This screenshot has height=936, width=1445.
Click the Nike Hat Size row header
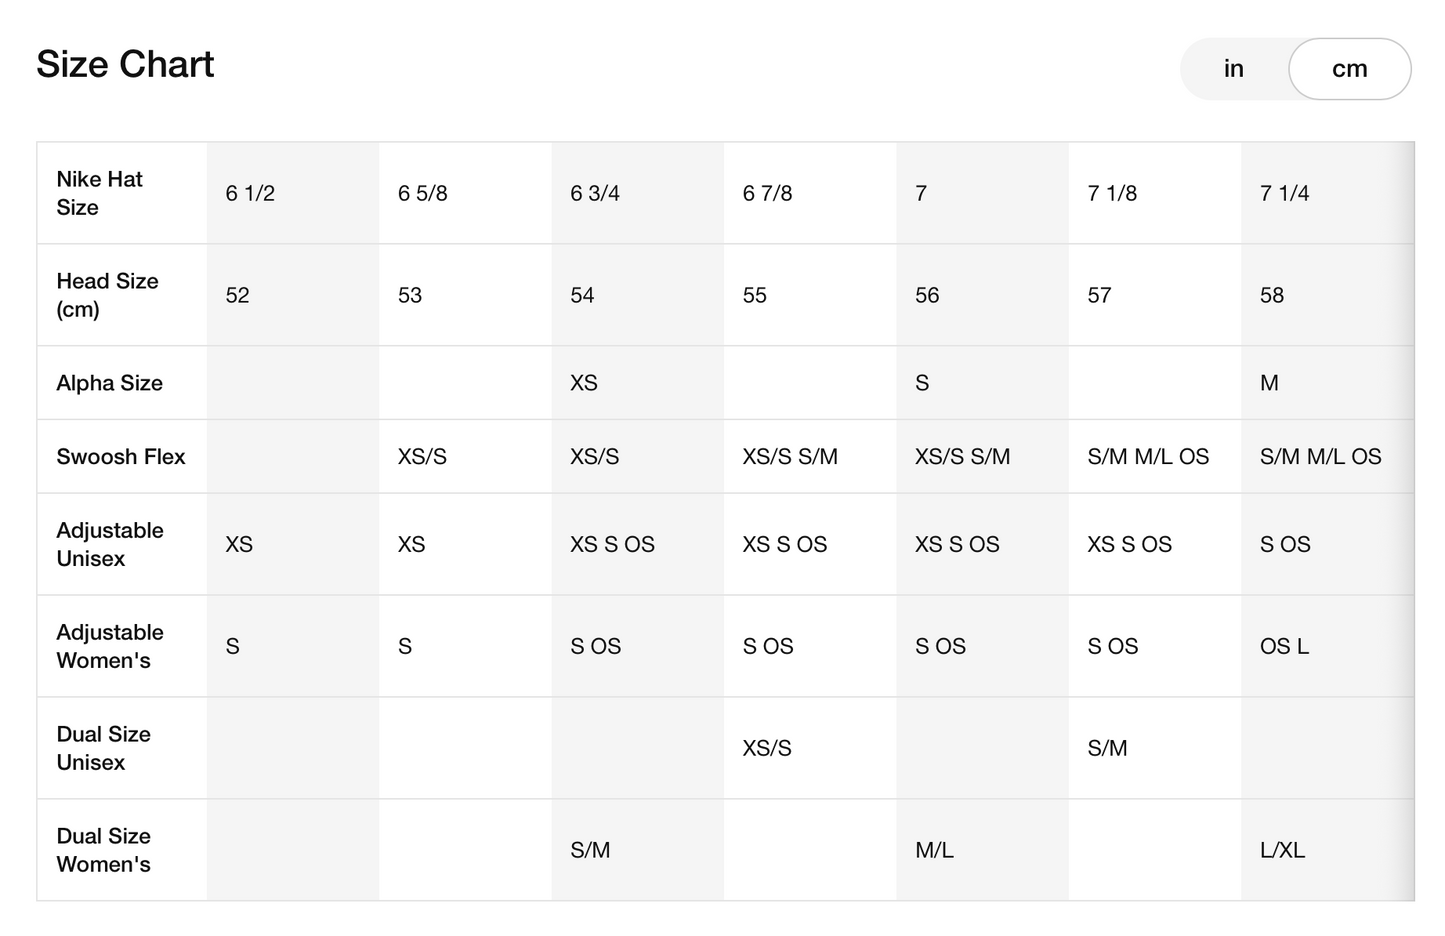(100, 193)
